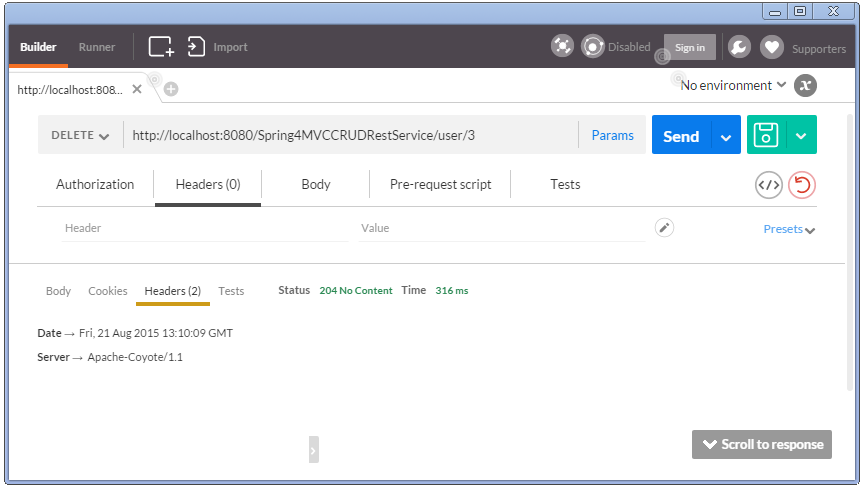Click the Supporters link
The width and height of the screenshot is (863, 486).
tap(819, 49)
